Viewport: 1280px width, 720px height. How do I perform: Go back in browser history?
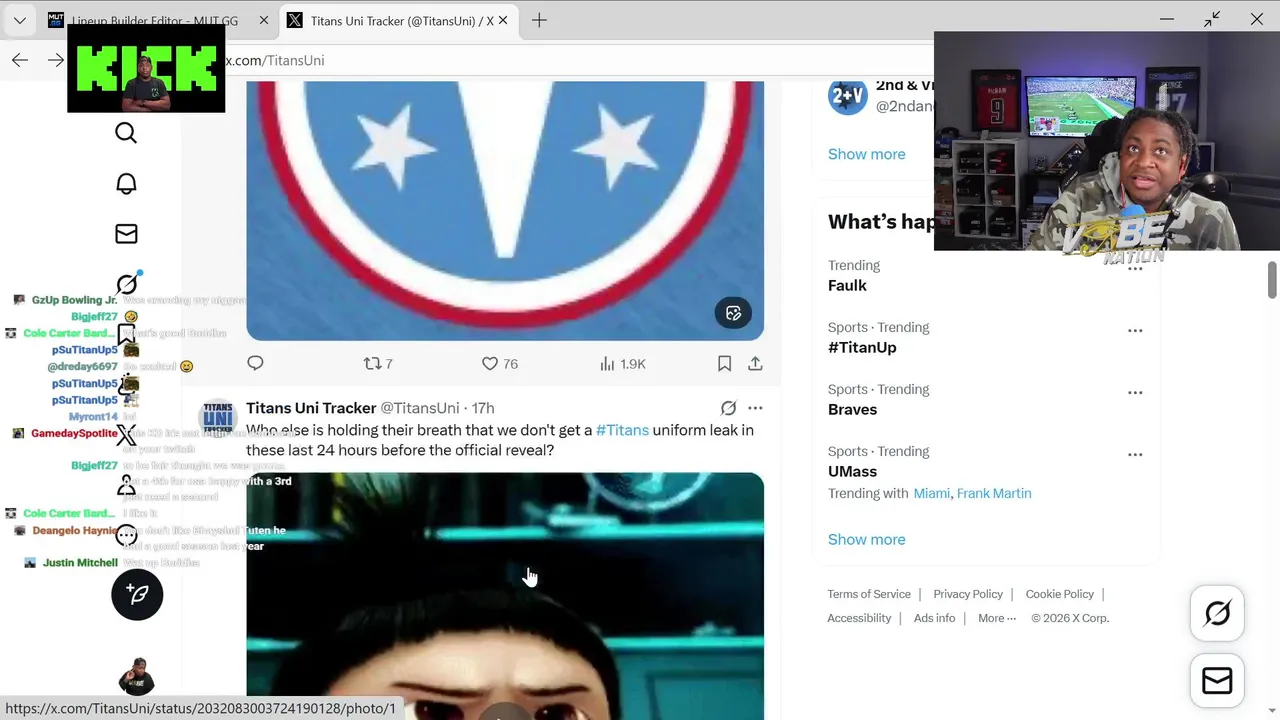20,60
